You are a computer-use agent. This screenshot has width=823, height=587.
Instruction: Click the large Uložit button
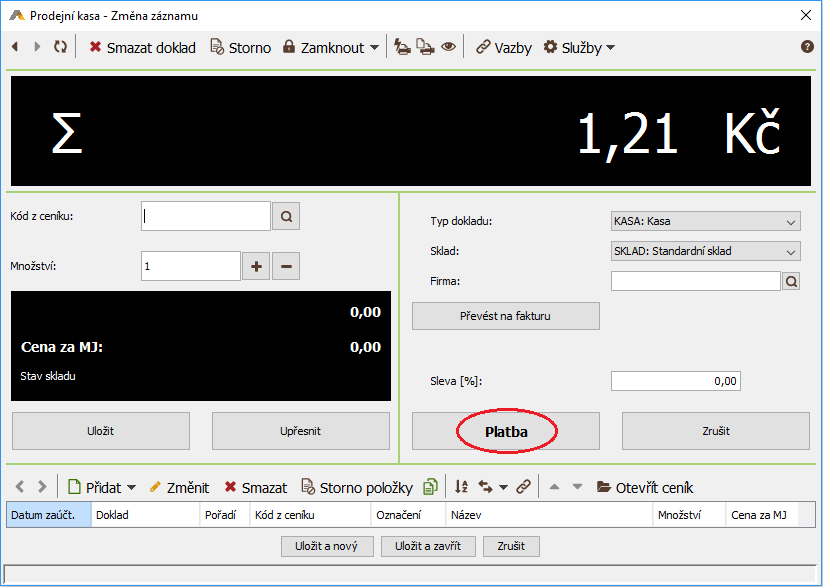click(101, 431)
